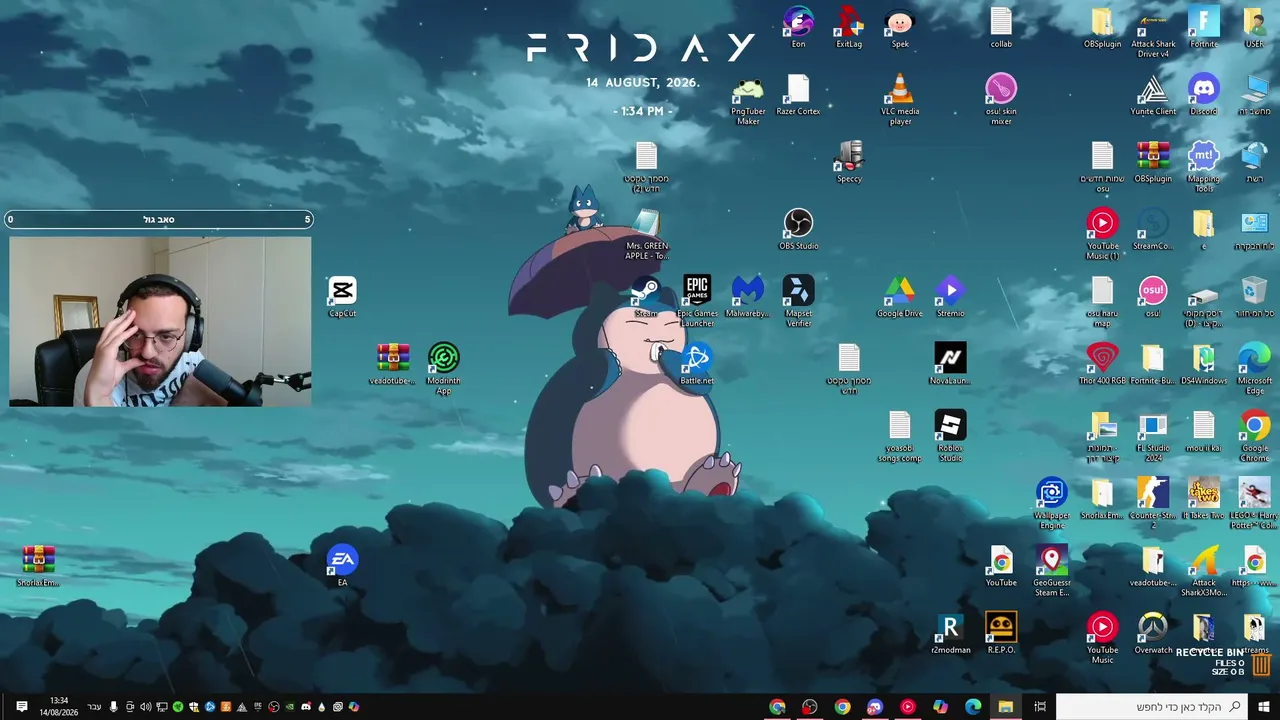The width and height of the screenshot is (1280, 720).
Task: Launch the Yunite Client shortcut
Action: tap(1153, 95)
